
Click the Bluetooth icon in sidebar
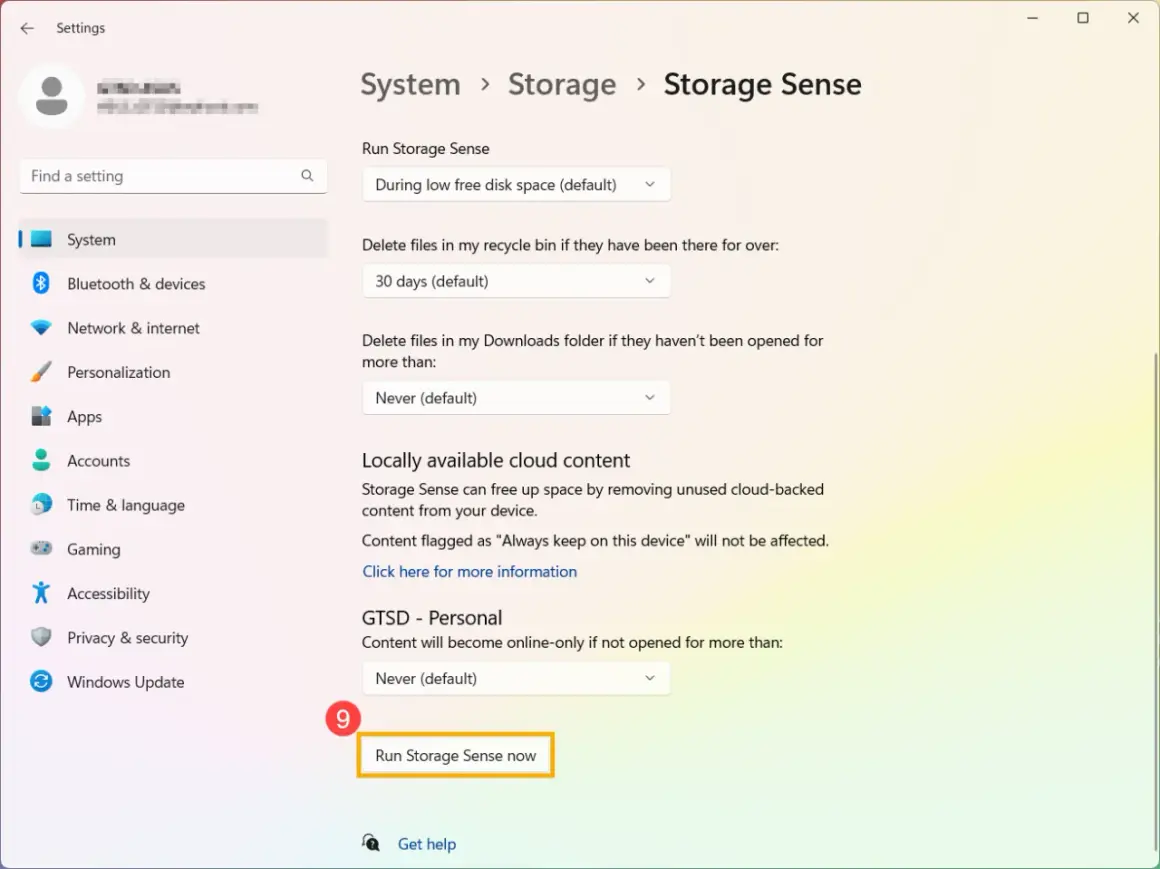(x=41, y=283)
